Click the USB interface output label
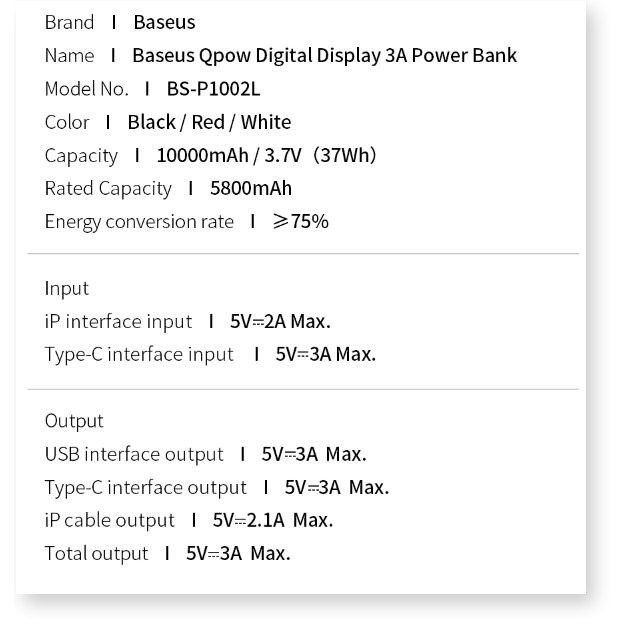Viewport: 634px width, 634px height. (x=134, y=454)
